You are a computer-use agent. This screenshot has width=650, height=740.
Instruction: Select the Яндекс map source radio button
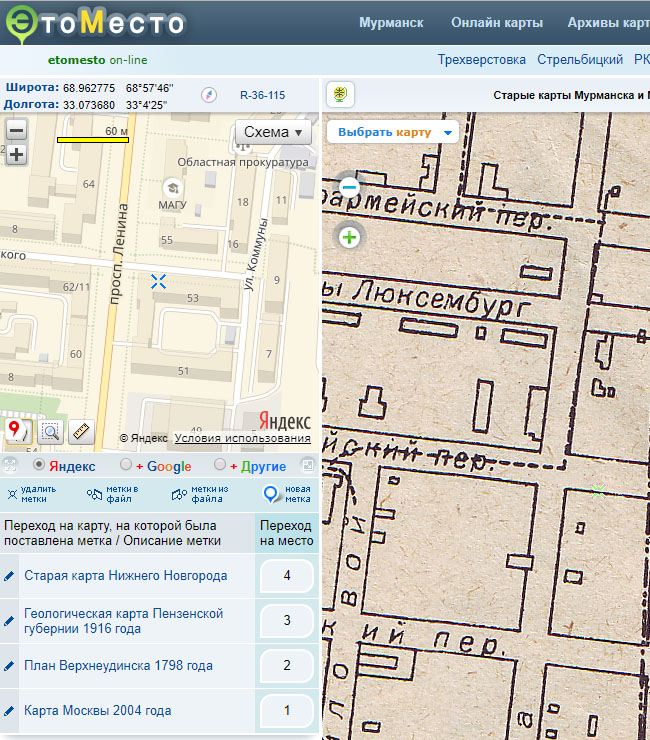click(39, 465)
